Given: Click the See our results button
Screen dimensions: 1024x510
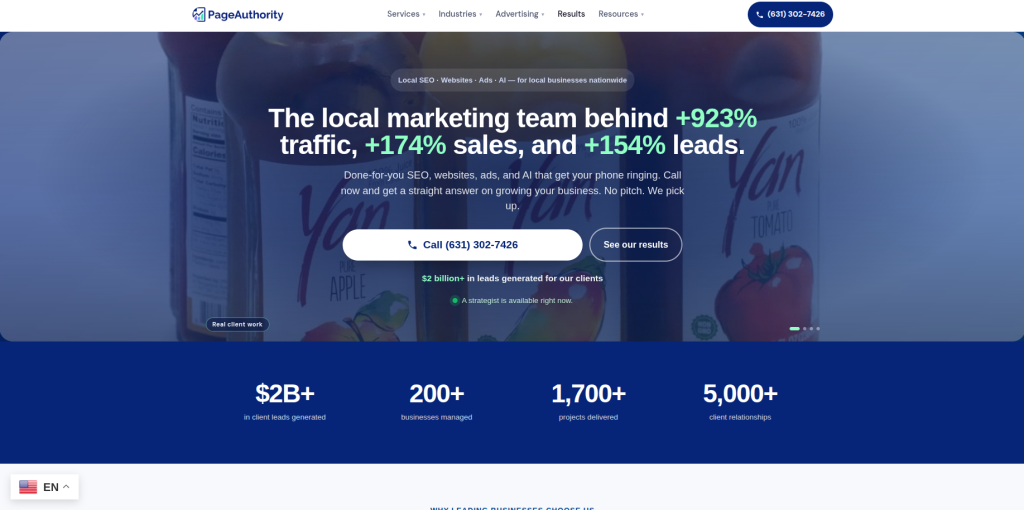Looking at the screenshot, I should pos(635,245).
